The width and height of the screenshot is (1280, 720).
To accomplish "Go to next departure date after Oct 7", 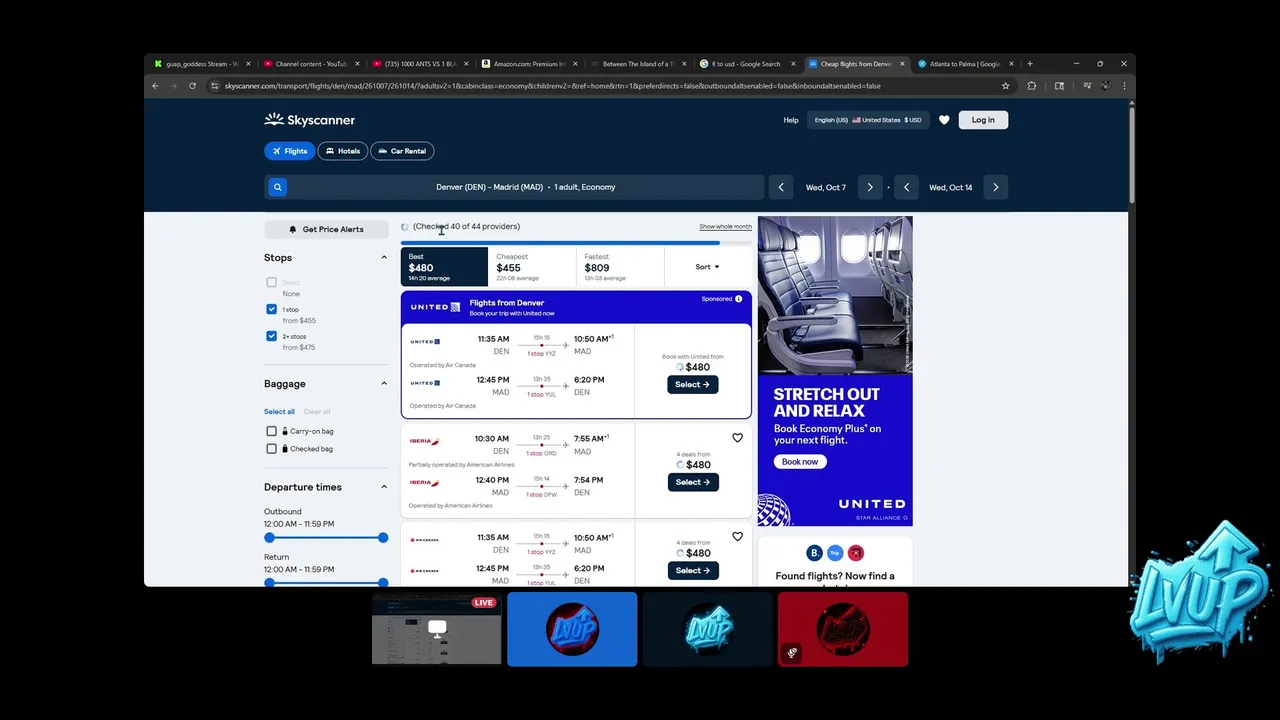I will (870, 187).
